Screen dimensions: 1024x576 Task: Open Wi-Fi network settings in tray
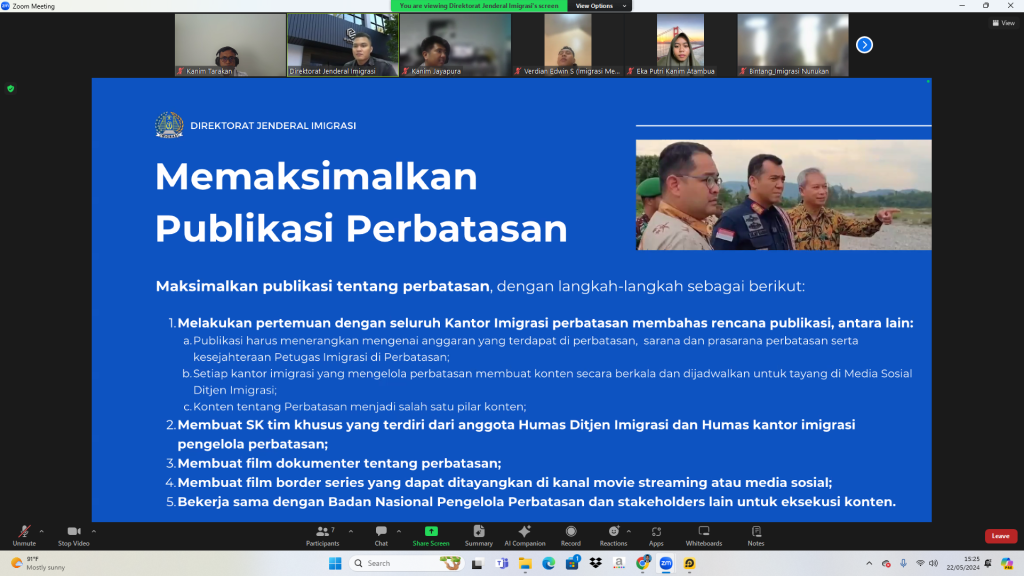pyautogui.click(x=920, y=563)
